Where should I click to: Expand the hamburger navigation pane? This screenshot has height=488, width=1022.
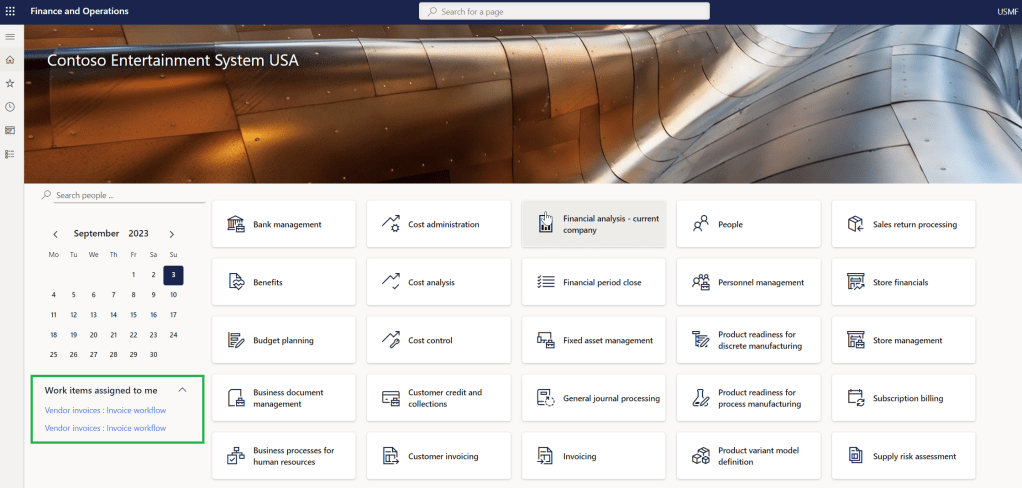[x=10, y=36]
